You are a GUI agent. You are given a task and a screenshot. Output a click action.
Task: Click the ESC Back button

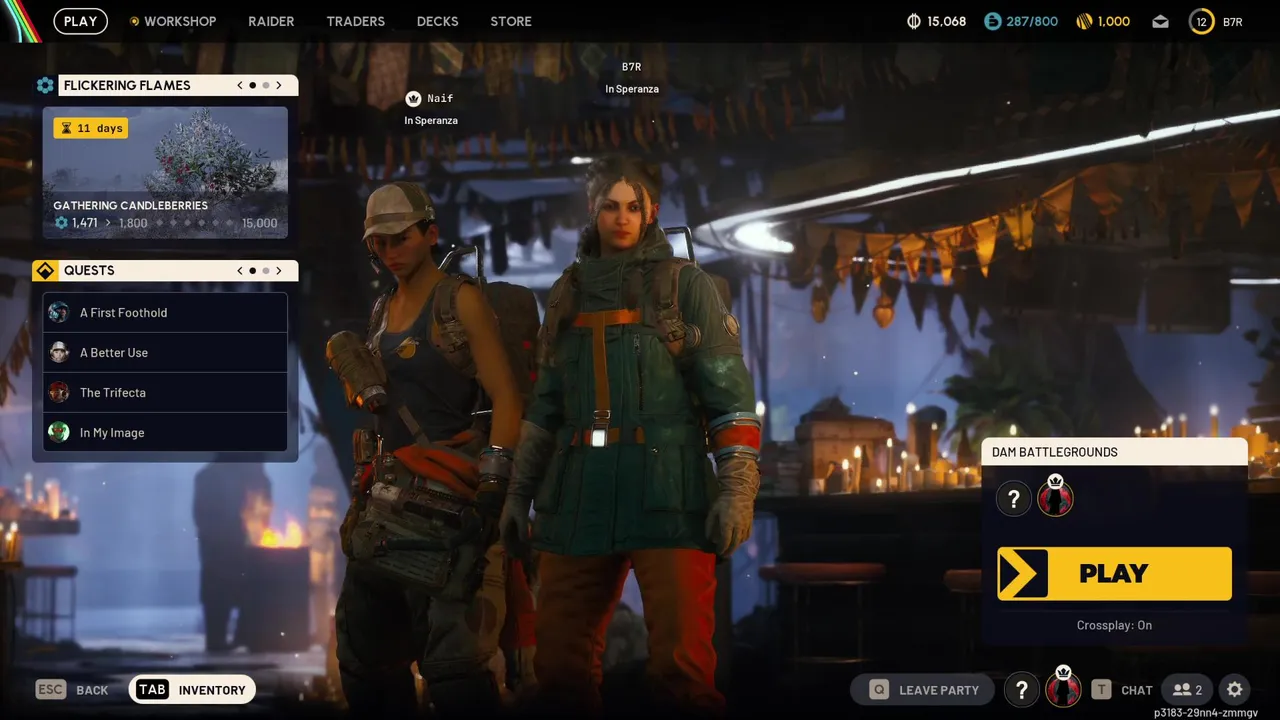[72, 690]
